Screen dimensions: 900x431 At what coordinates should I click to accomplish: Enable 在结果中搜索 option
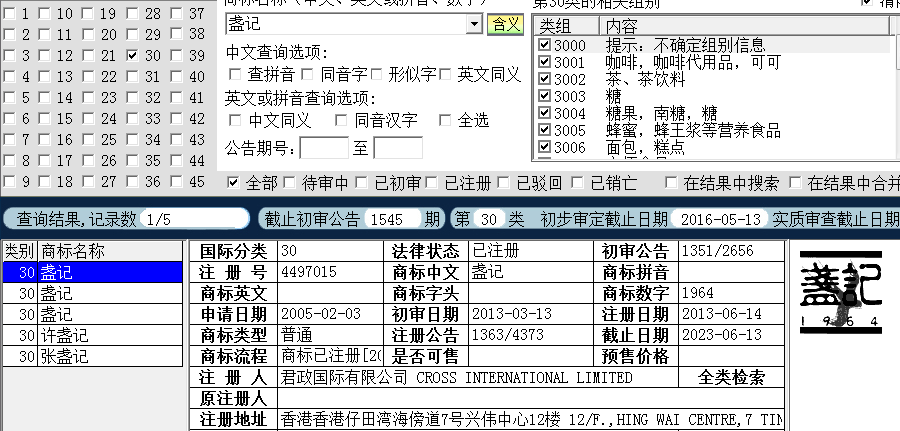pos(670,183)
